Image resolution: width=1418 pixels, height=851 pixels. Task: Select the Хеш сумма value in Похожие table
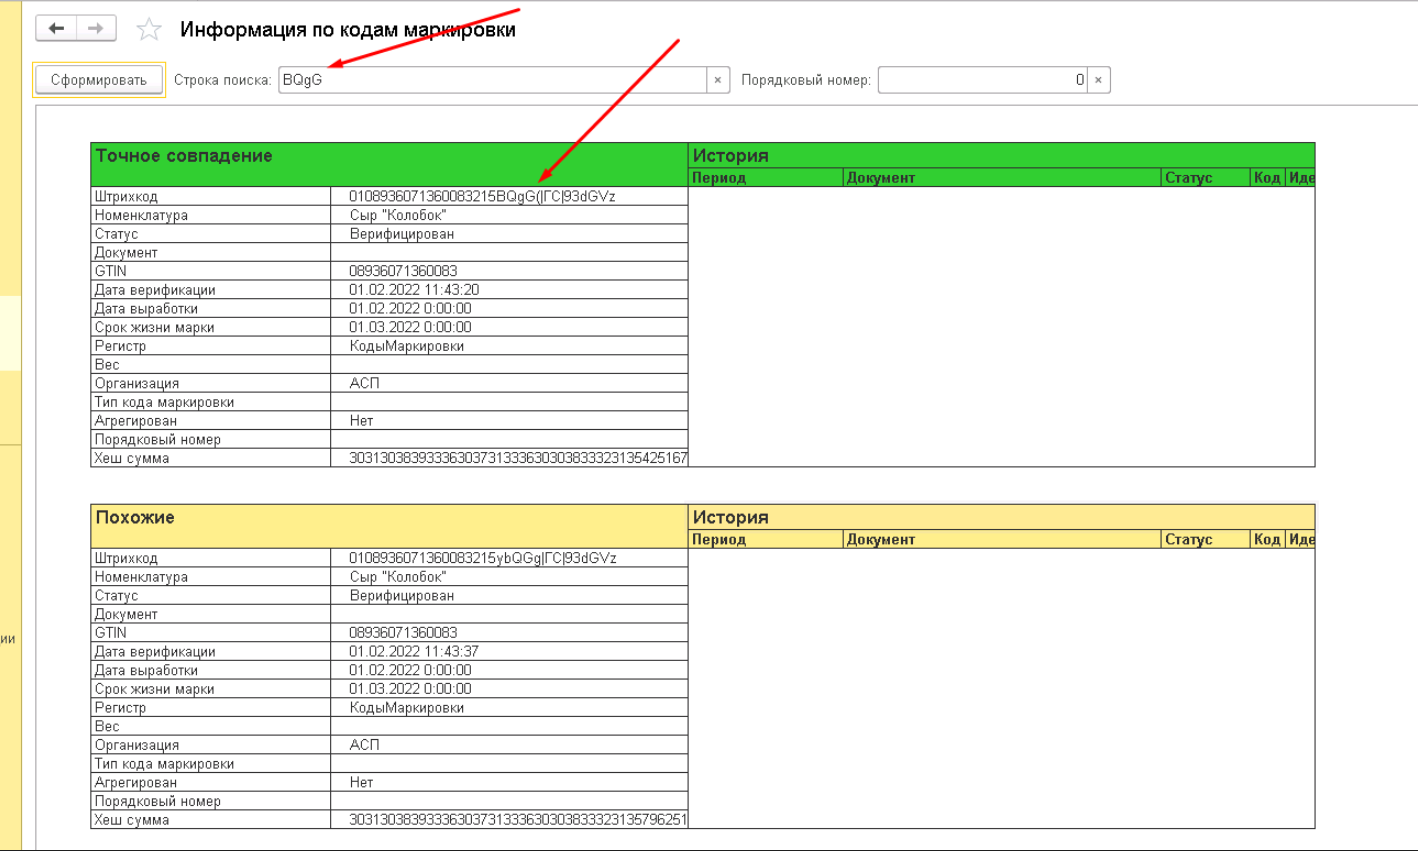tap(517, 820)
